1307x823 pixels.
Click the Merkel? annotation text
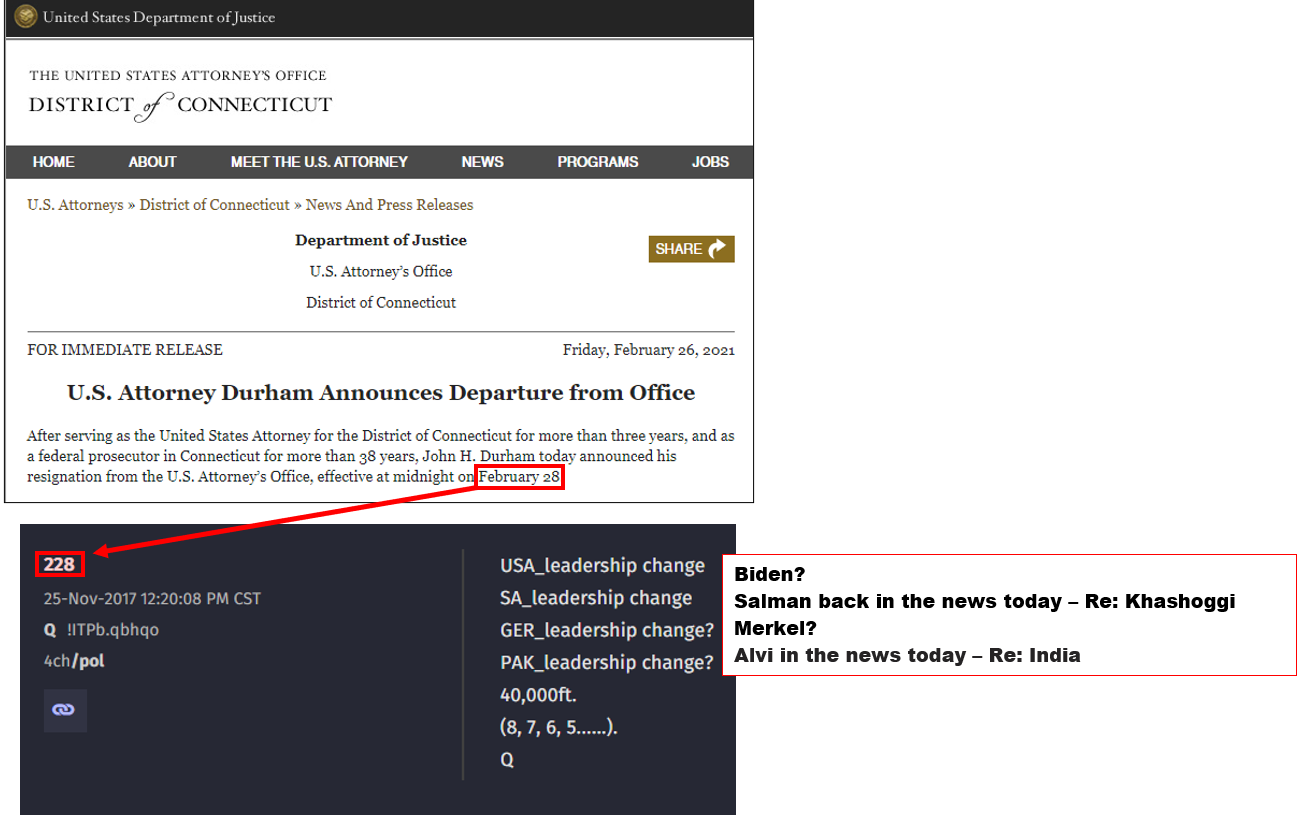[776, 628]
